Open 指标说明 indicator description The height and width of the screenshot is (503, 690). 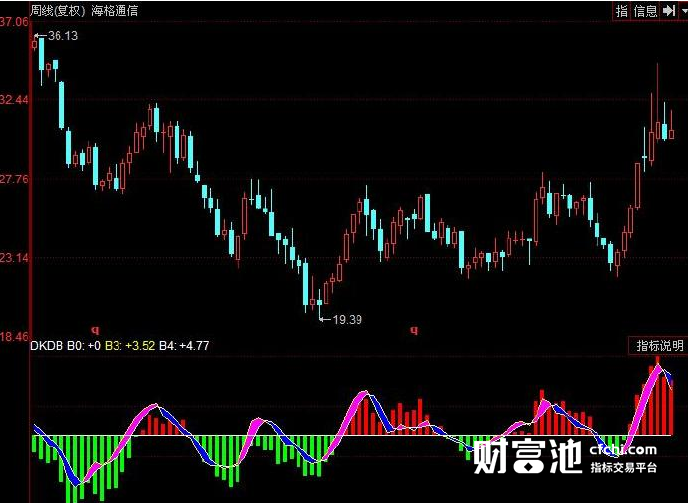tap(659, 345)
